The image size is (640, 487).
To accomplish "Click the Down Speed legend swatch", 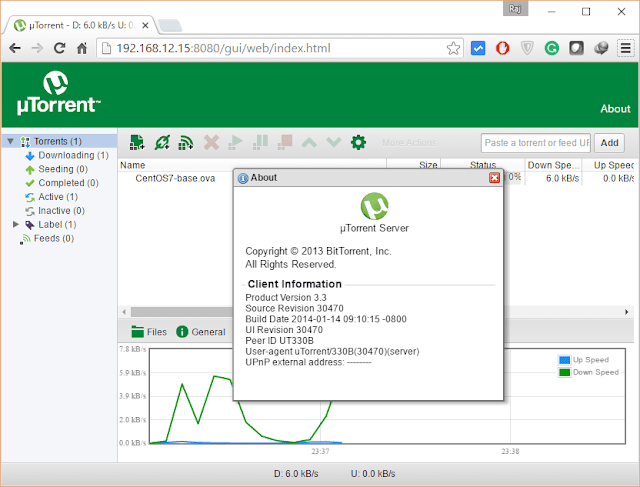I will click(564, 372).
